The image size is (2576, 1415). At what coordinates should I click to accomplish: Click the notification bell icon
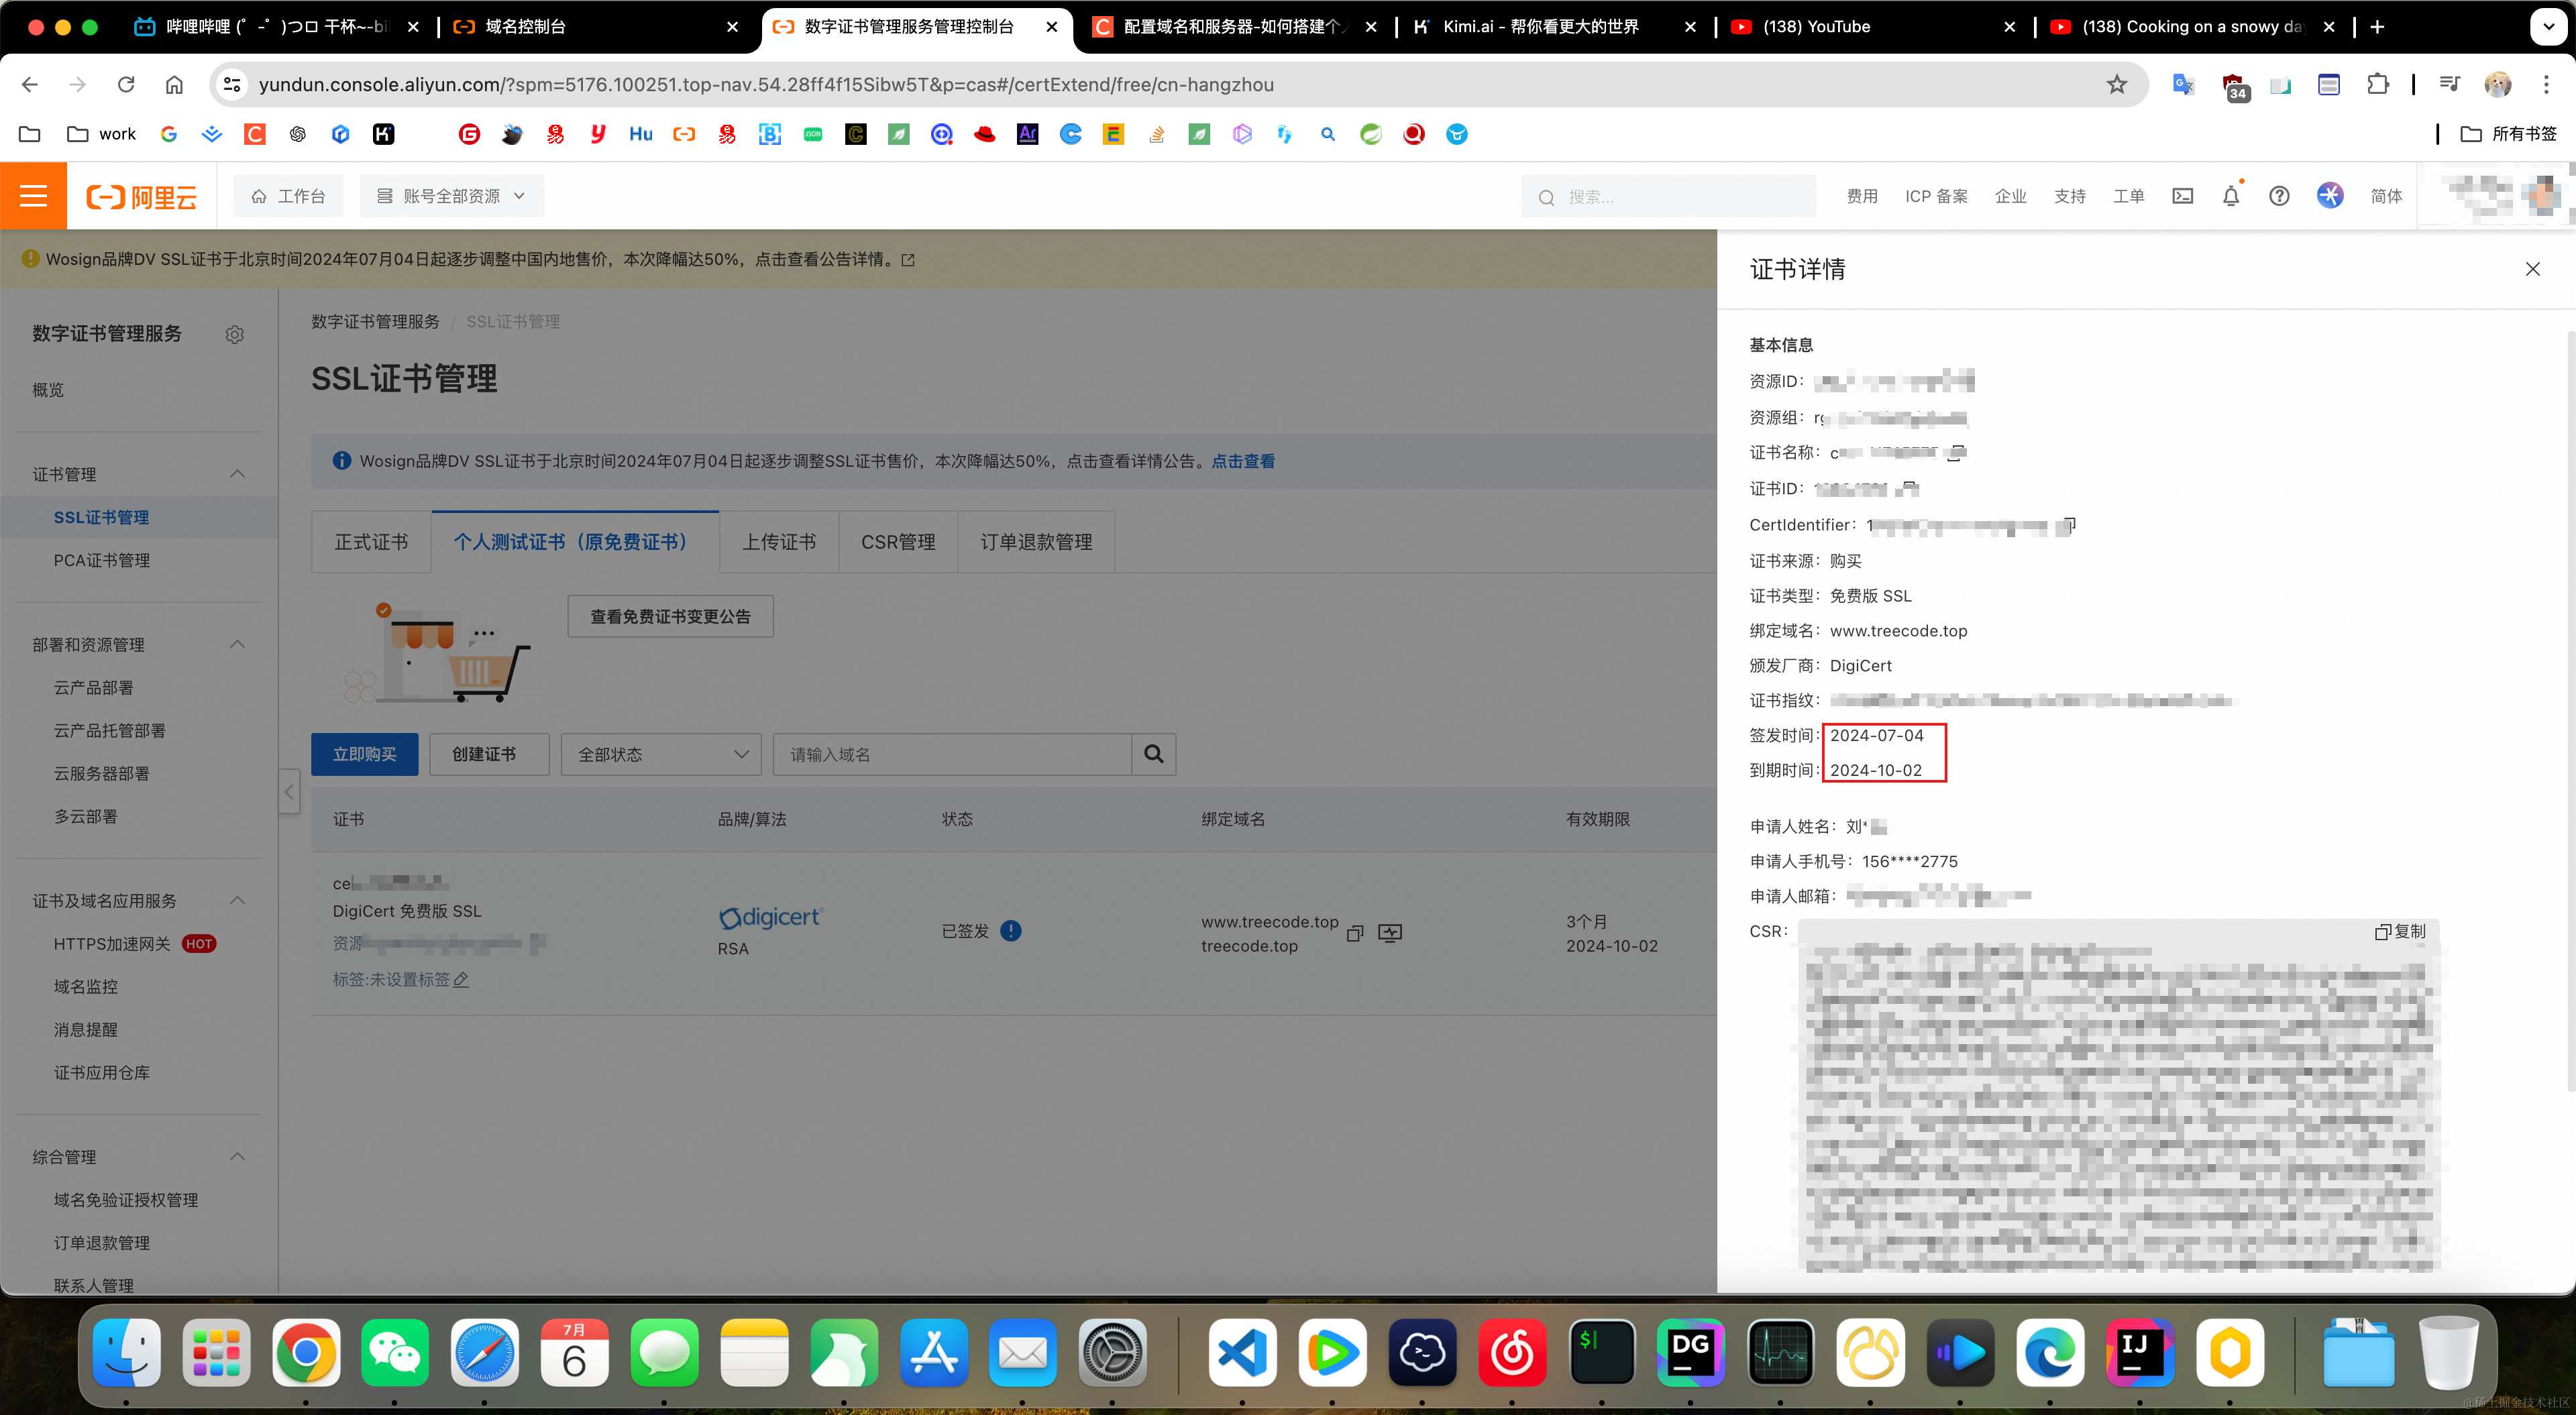coord(2230,196)
